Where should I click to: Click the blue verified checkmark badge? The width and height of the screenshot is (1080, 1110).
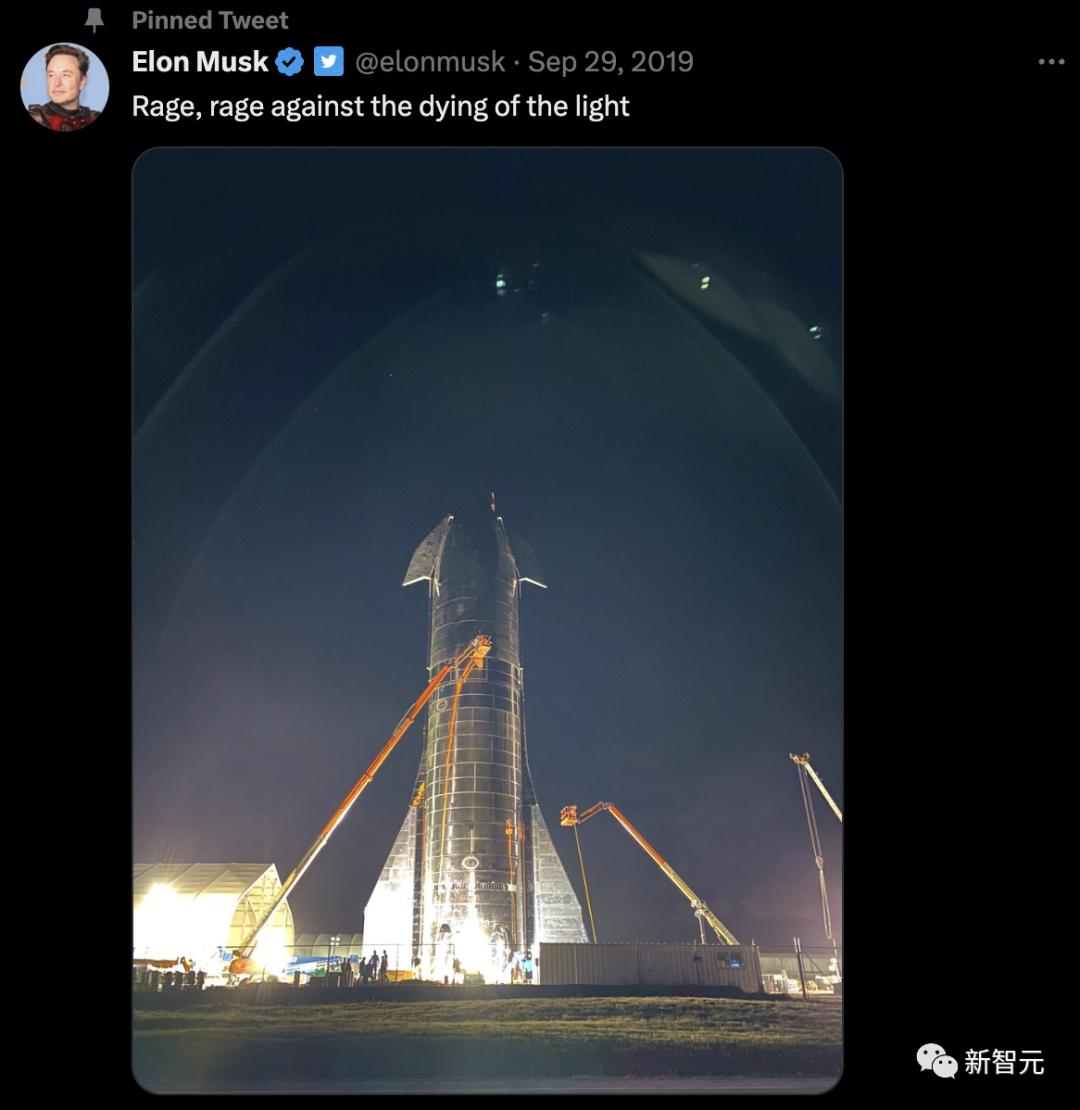(x=289, y=62)
